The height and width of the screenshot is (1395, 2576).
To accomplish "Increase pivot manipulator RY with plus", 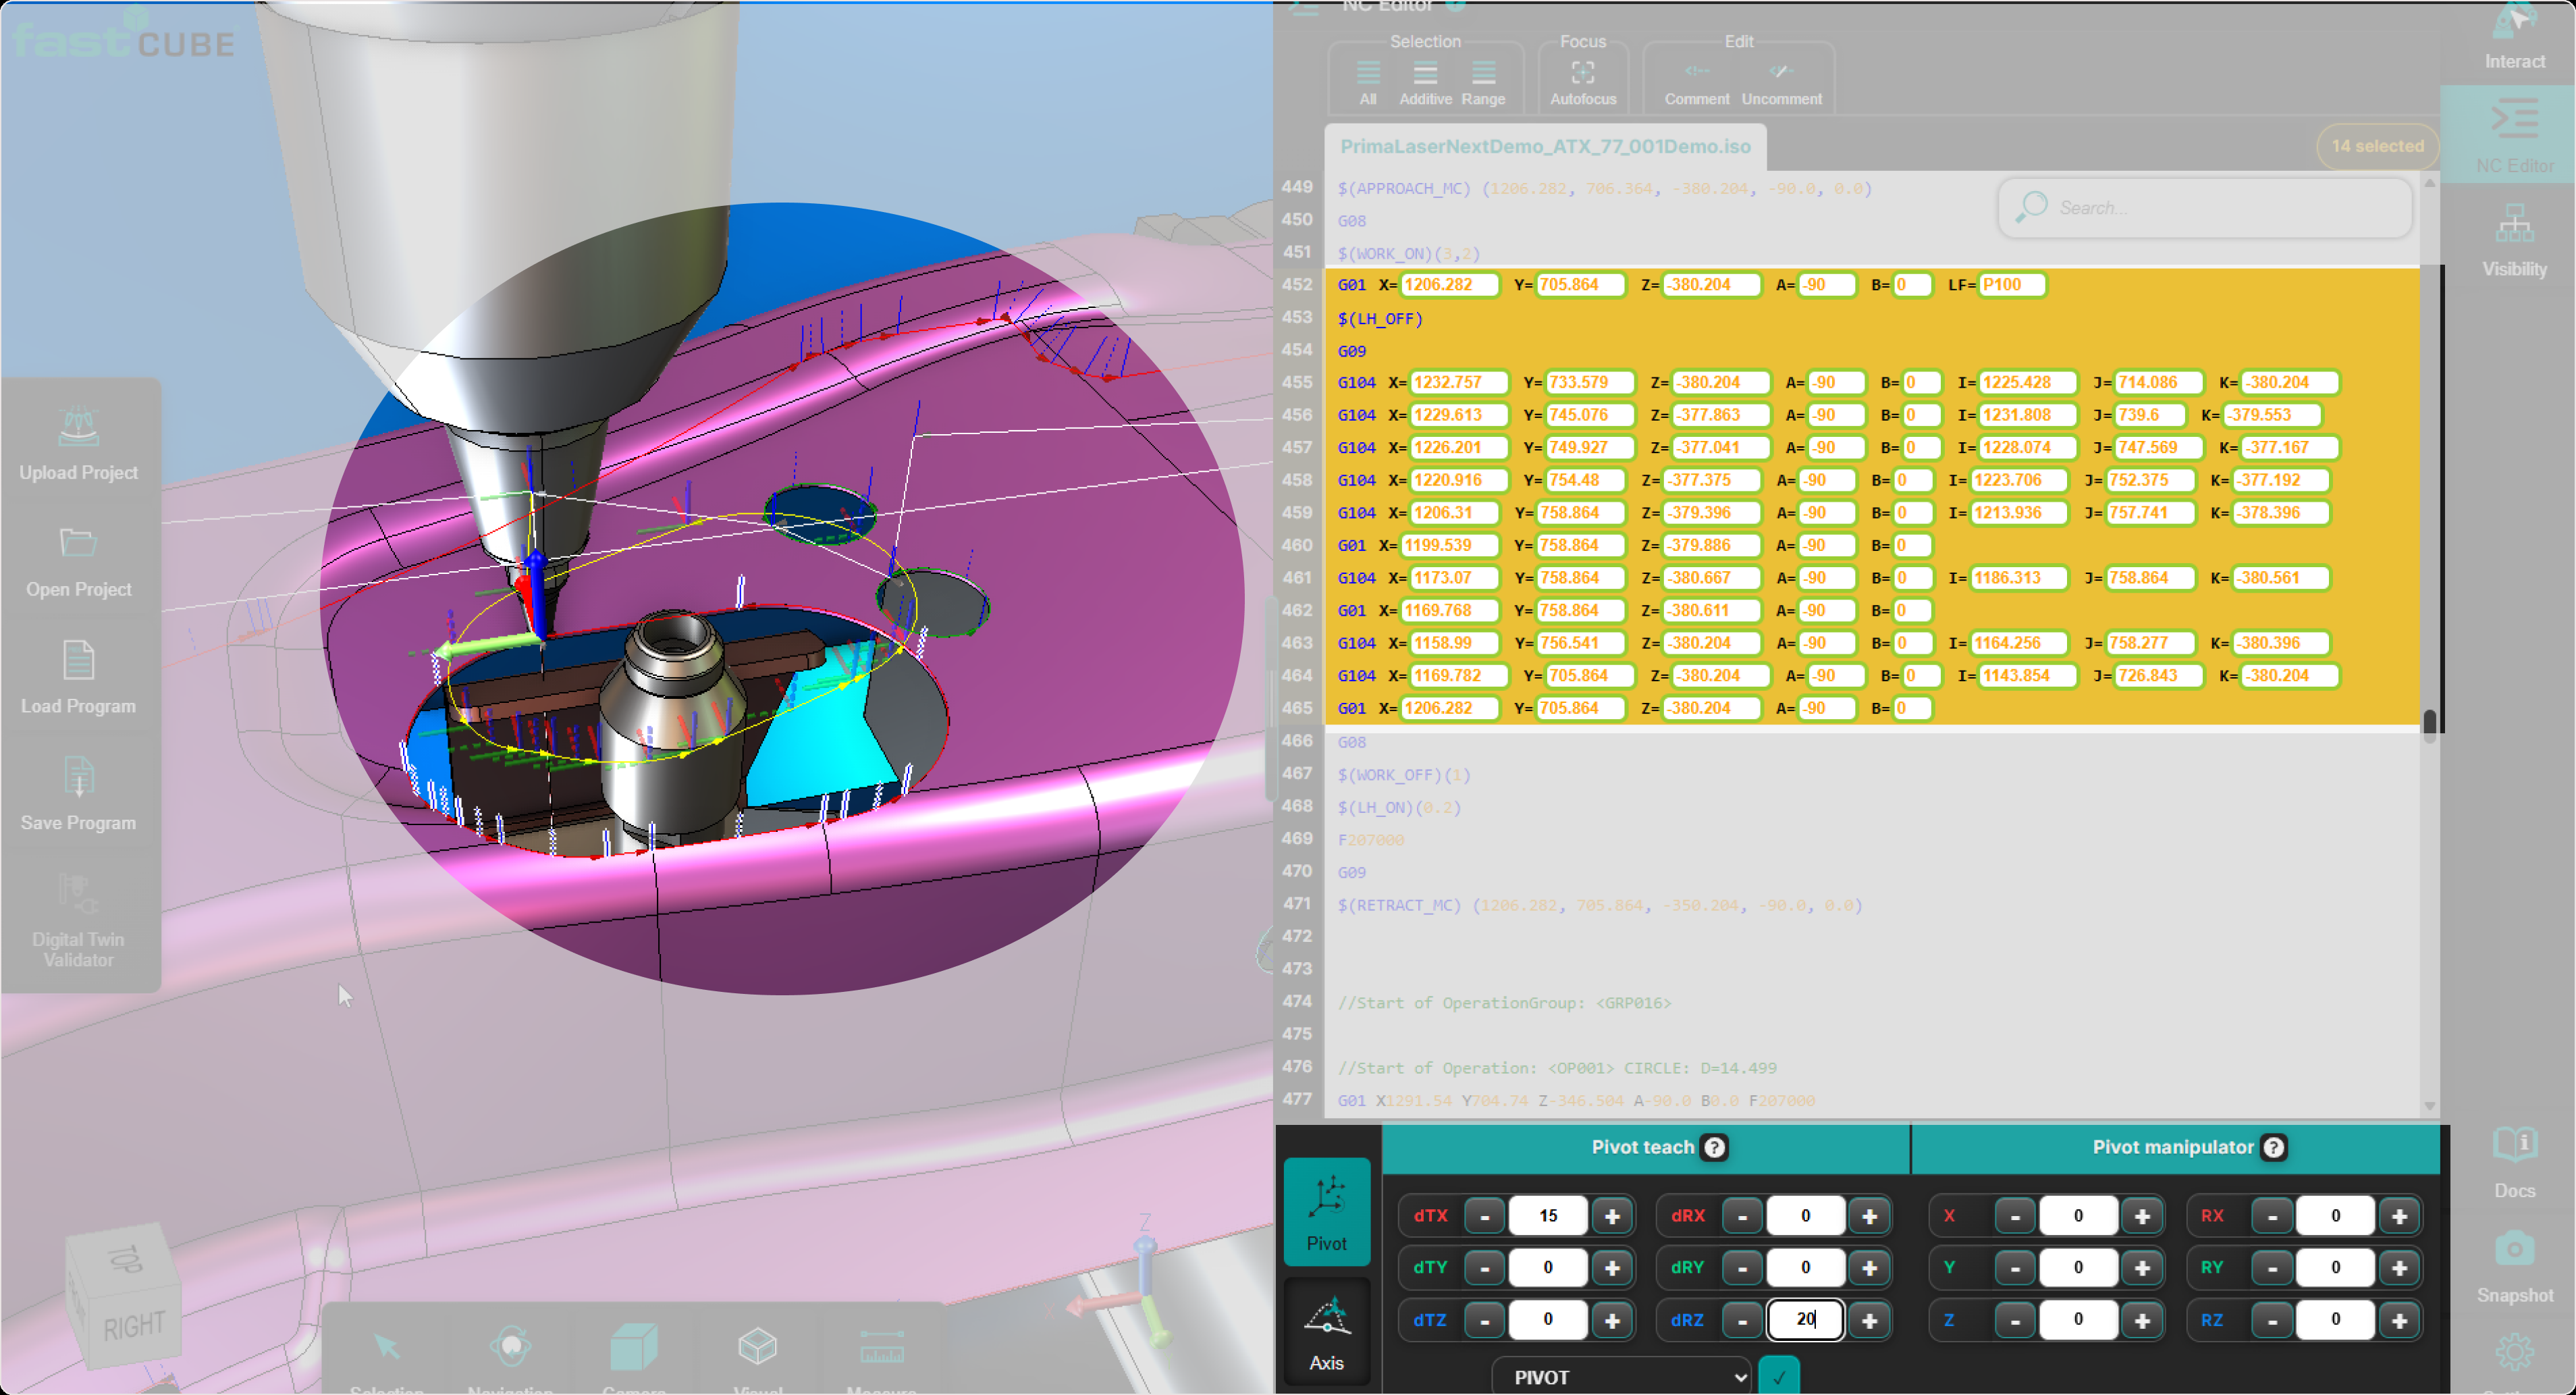I will point(2399,1268).
